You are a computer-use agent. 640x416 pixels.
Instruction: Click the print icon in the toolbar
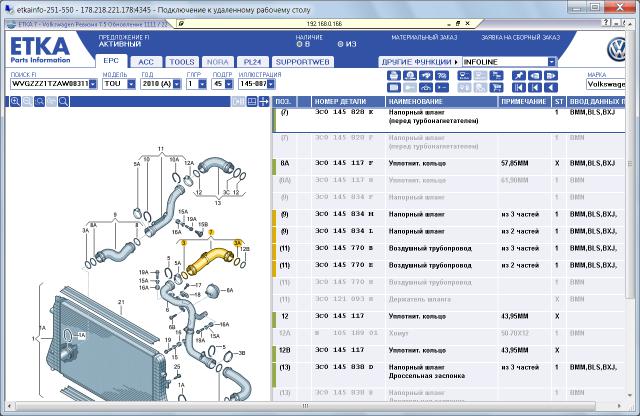pyautogui.click(x=394, y=76)
